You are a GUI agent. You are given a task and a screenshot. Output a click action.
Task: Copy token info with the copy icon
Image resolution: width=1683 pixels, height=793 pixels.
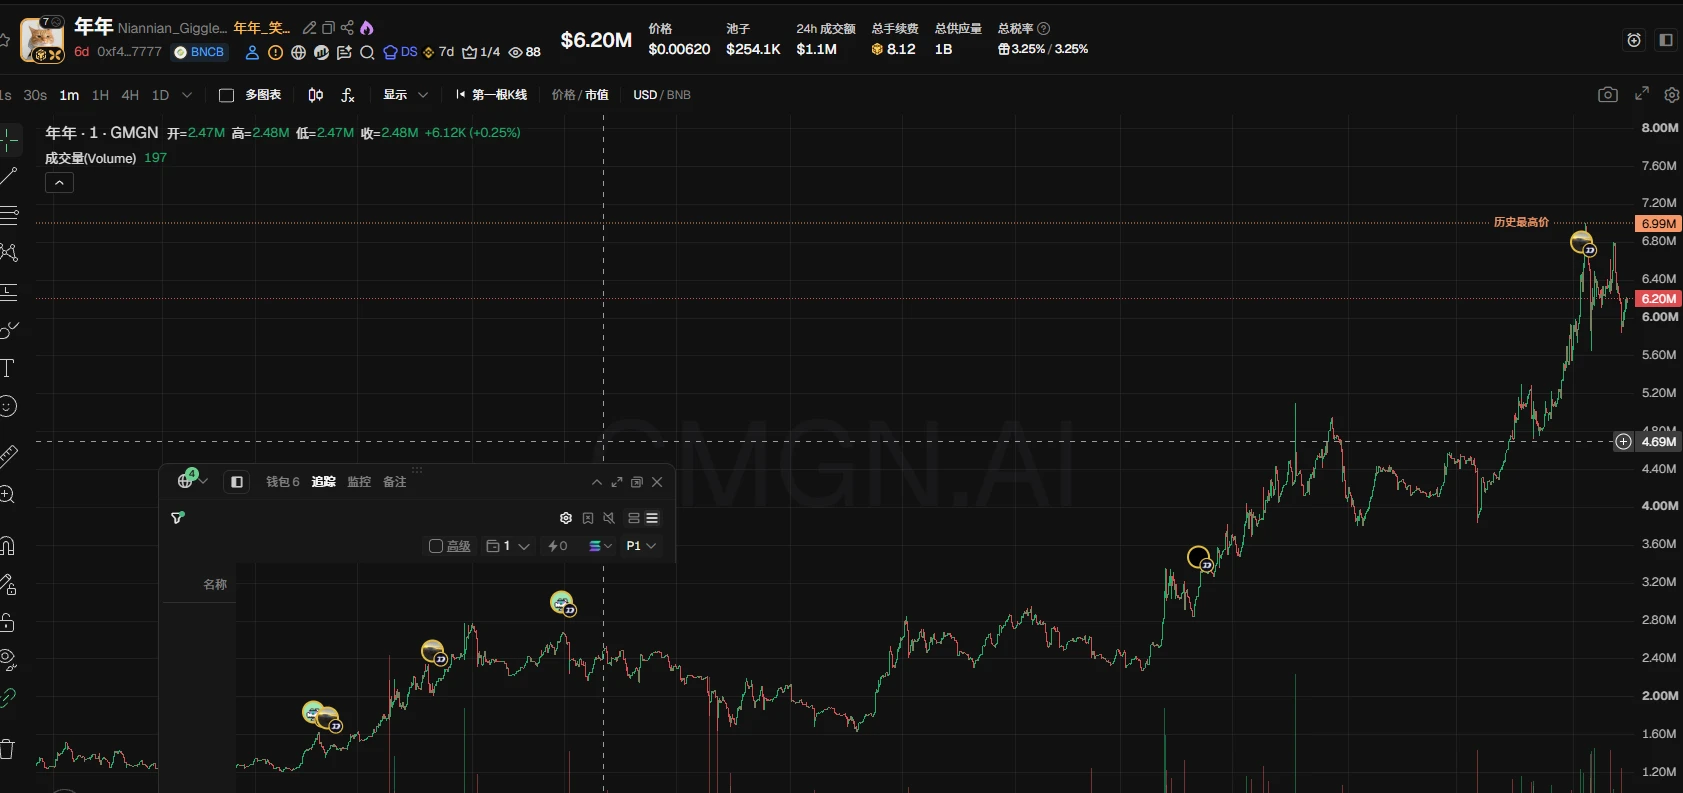(x=328, y=28)
